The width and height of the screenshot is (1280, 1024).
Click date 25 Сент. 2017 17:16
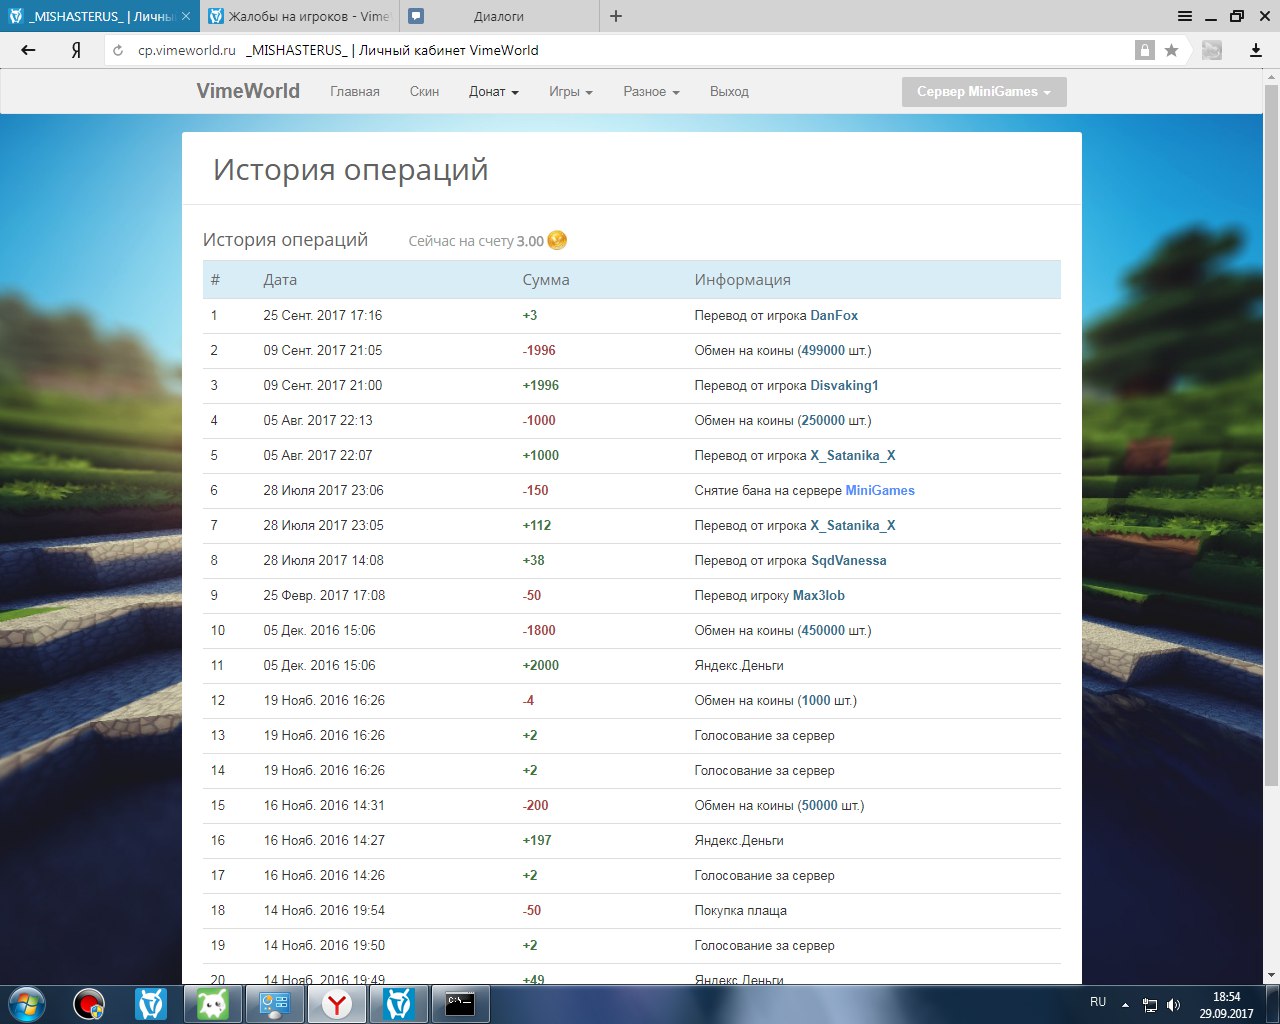pos(323,315)
